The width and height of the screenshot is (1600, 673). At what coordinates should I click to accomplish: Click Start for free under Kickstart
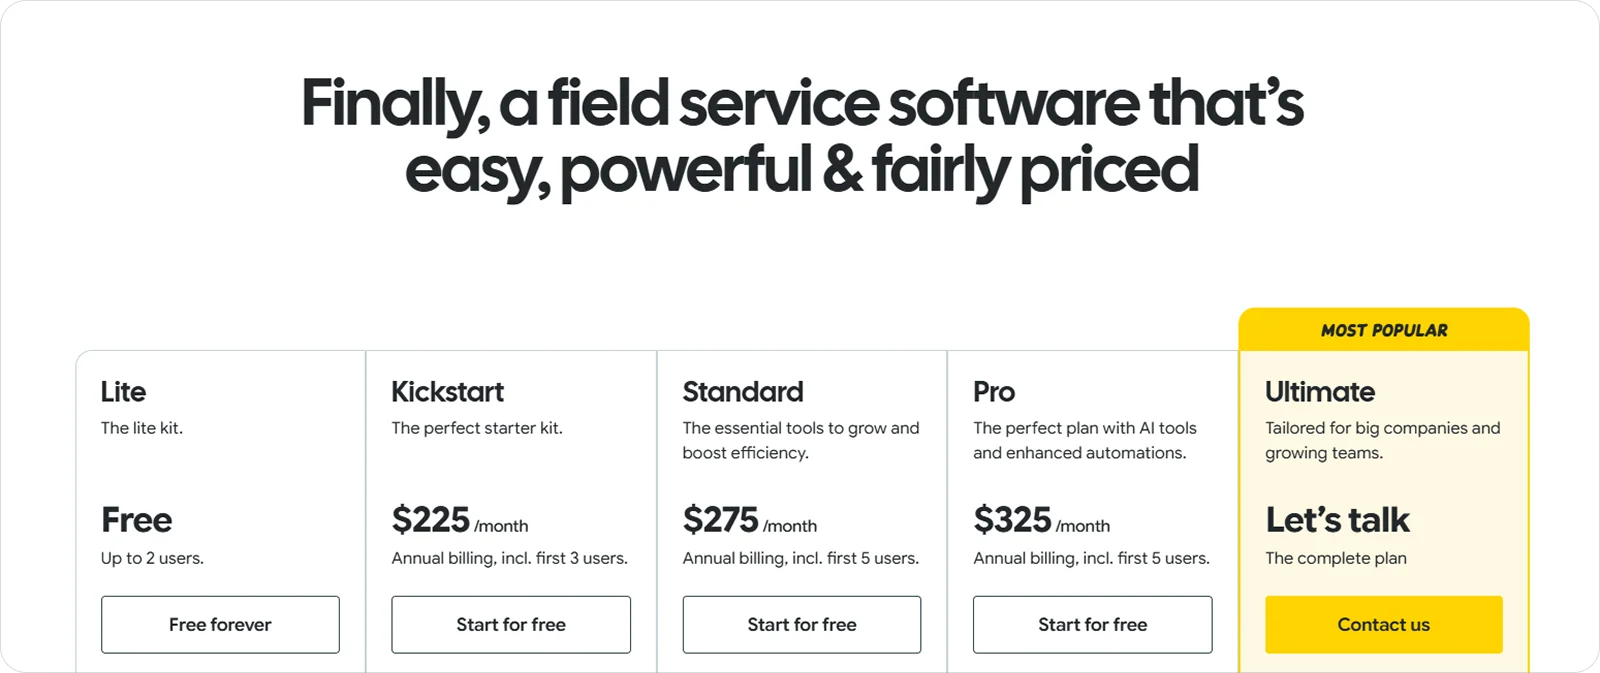(x=511, y=624)
